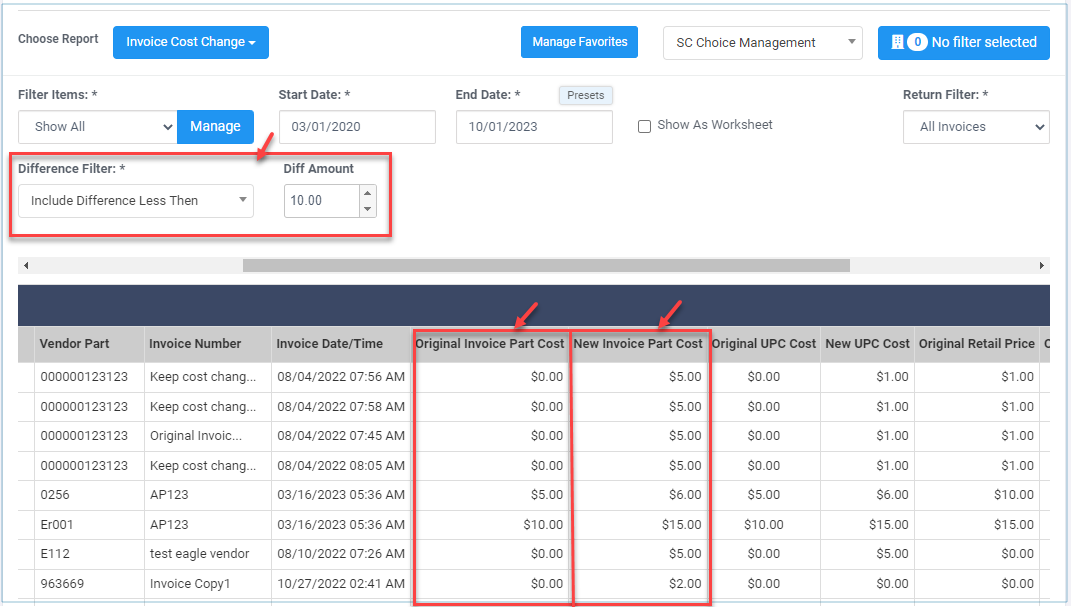The width and height of the screenshot is (1071, 607).
Task: Expand the SC Choice Management dropdown
Action: pos(762,43)
